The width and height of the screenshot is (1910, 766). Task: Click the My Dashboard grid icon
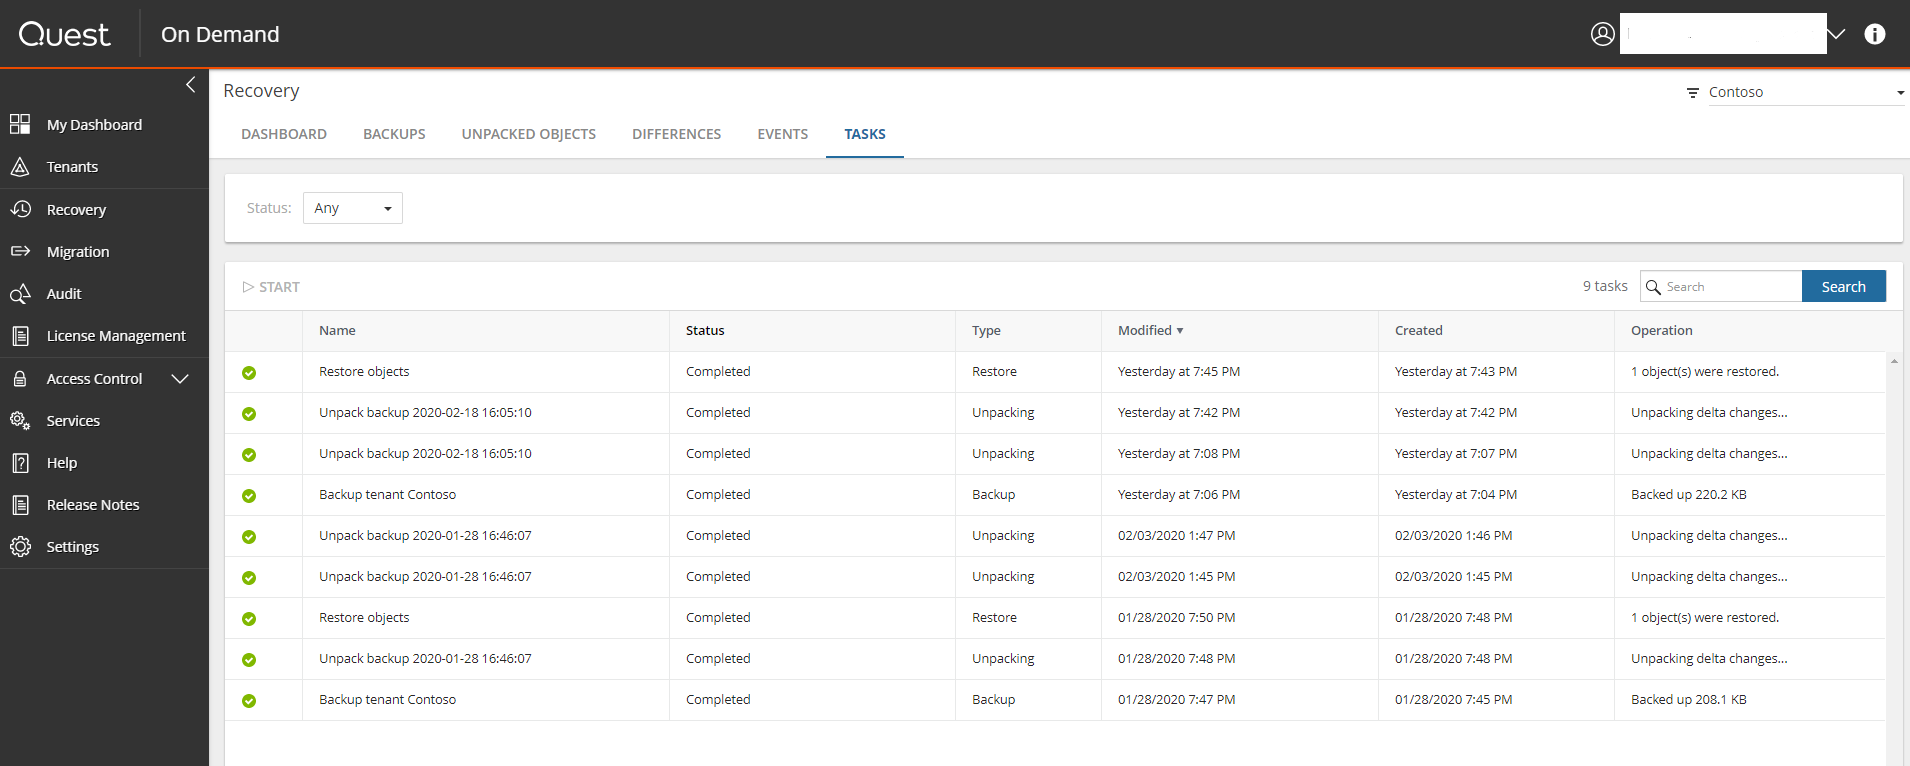coord(20,124)
